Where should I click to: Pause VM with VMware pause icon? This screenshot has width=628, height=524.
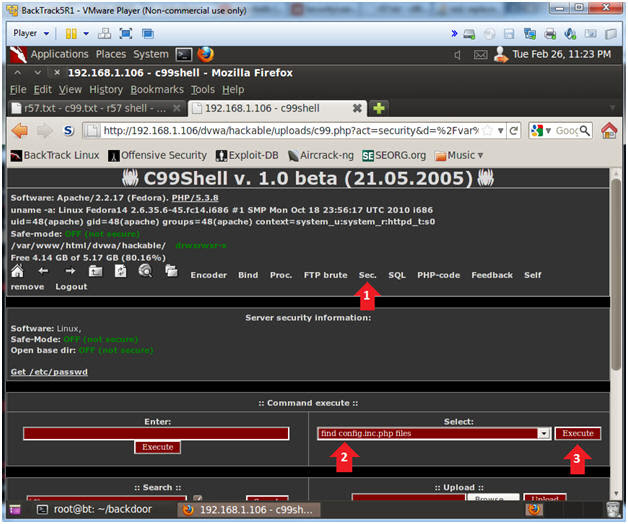tap(71, 34)
